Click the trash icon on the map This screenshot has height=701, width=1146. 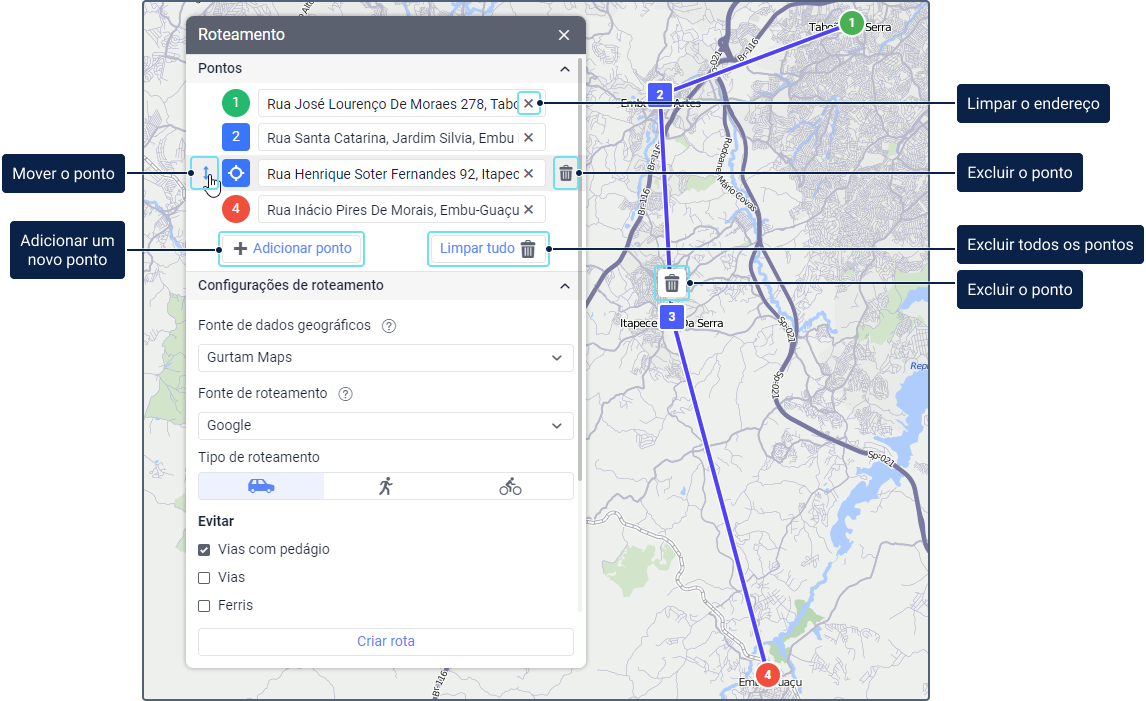[x=672, y=284]
